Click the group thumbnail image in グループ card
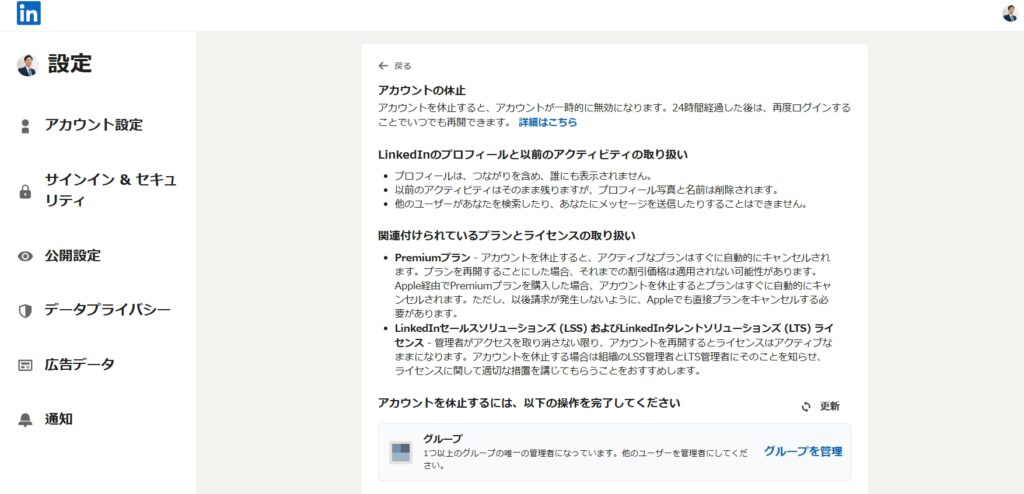Image resolution: width=1024 pixels, height=494 pixels. click(400, 452)
